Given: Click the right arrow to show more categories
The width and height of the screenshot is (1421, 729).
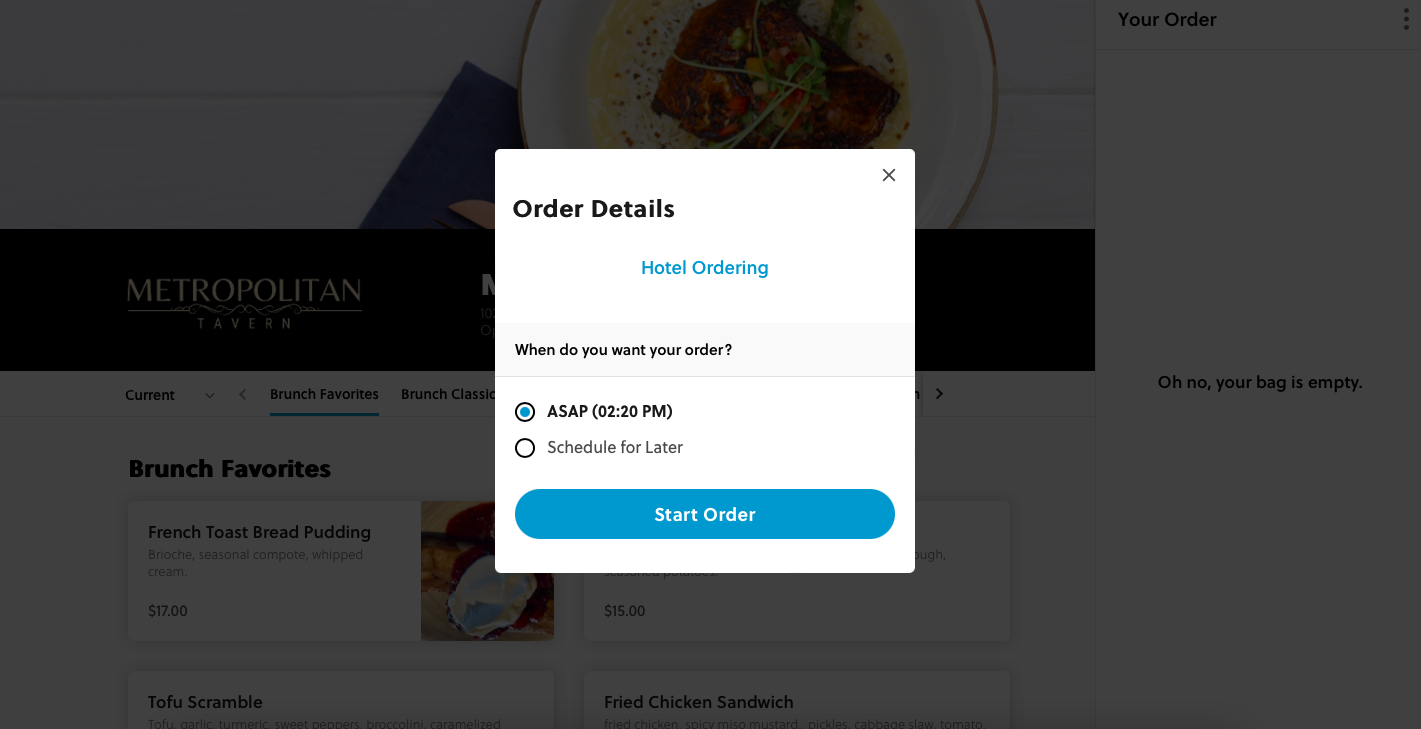Looking at the screenshot, I should click(x=939, y=394).
